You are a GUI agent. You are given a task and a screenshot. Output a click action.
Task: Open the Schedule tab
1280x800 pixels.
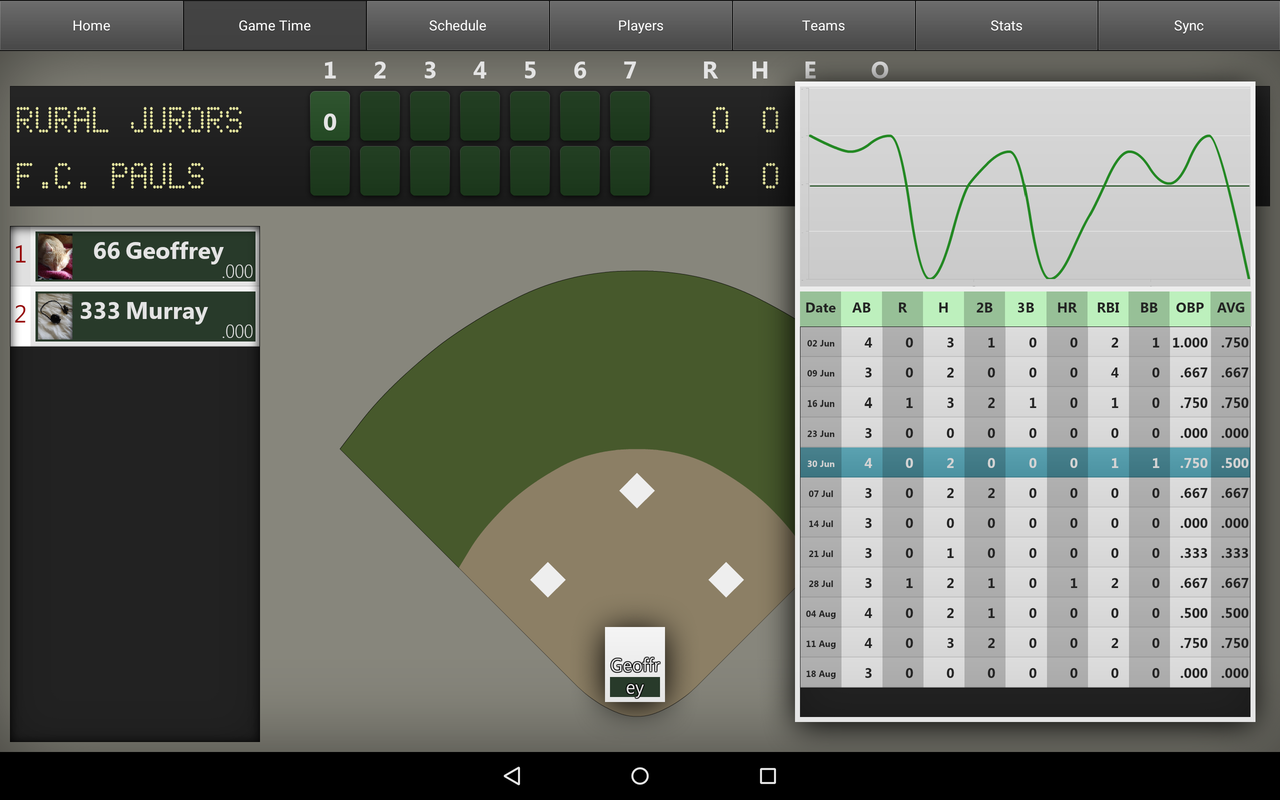pos(457,25)
